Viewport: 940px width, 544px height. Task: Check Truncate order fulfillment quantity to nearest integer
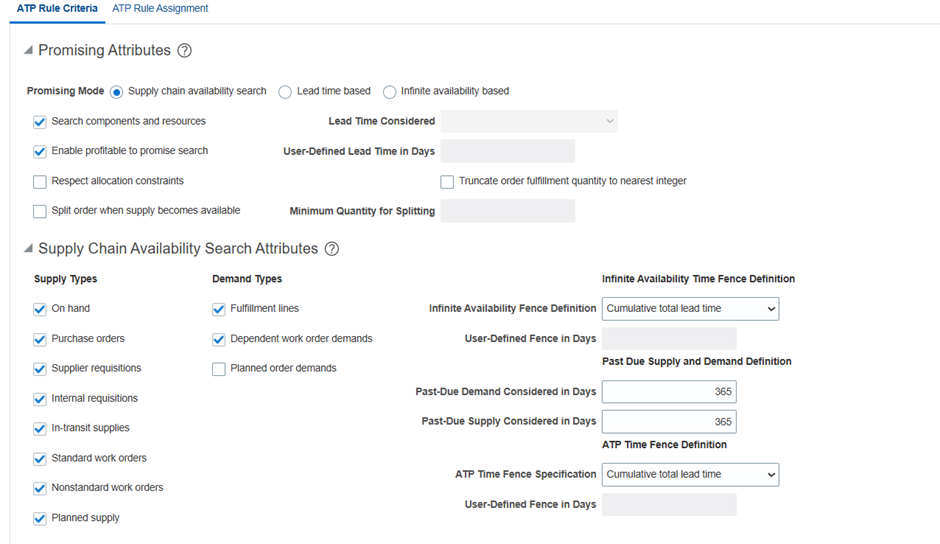447,181
